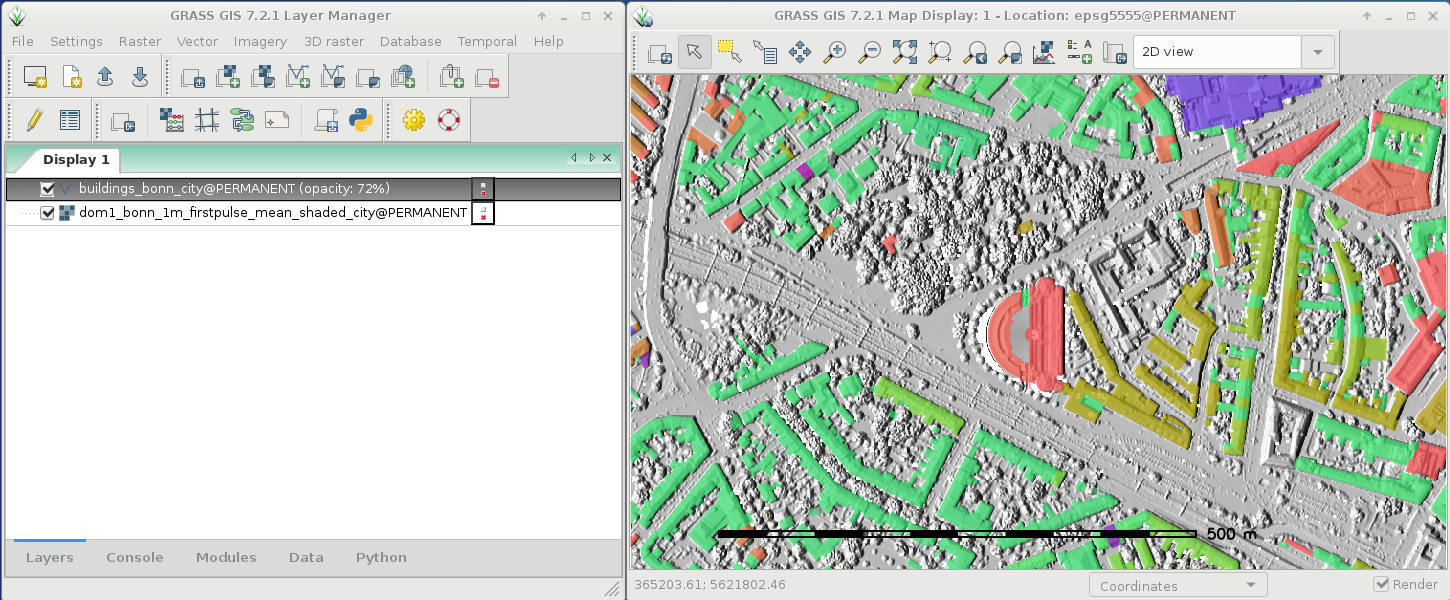
Task: Switch to the Modules tab
Action: coord(226,557)
